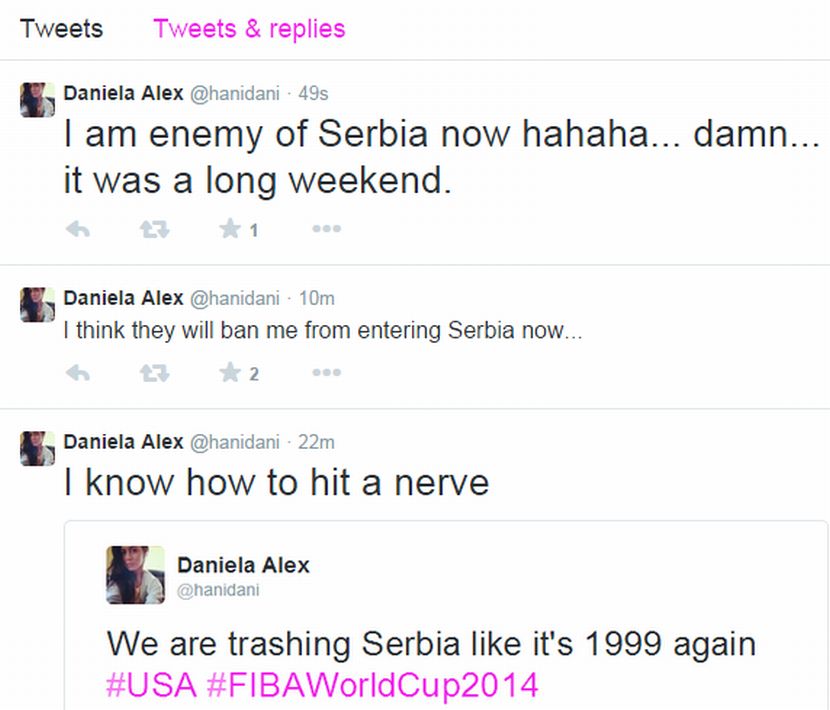The height and width of the screenshot is (710, 830).
Task: Switch to the Tweets tab
Action: (61, 28)
